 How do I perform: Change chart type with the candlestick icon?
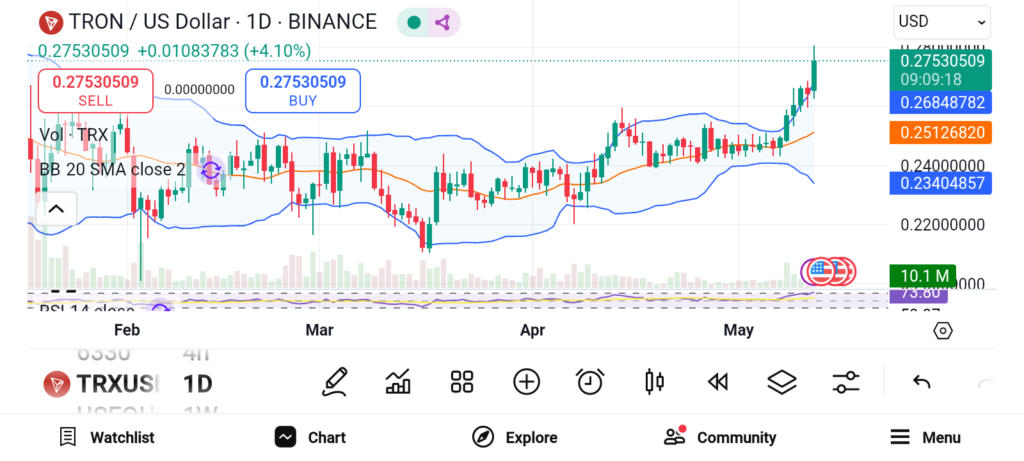point(654,381)
